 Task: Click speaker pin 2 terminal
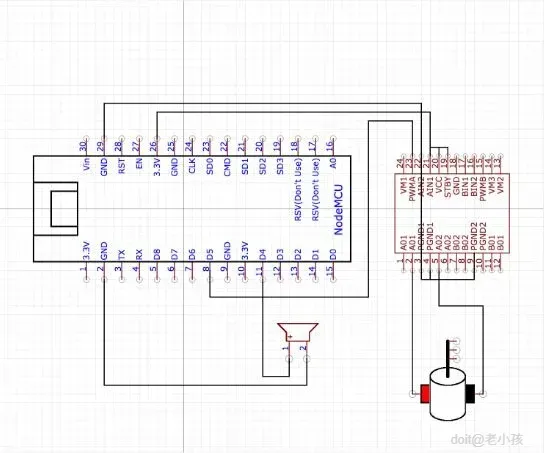[307, 359]
